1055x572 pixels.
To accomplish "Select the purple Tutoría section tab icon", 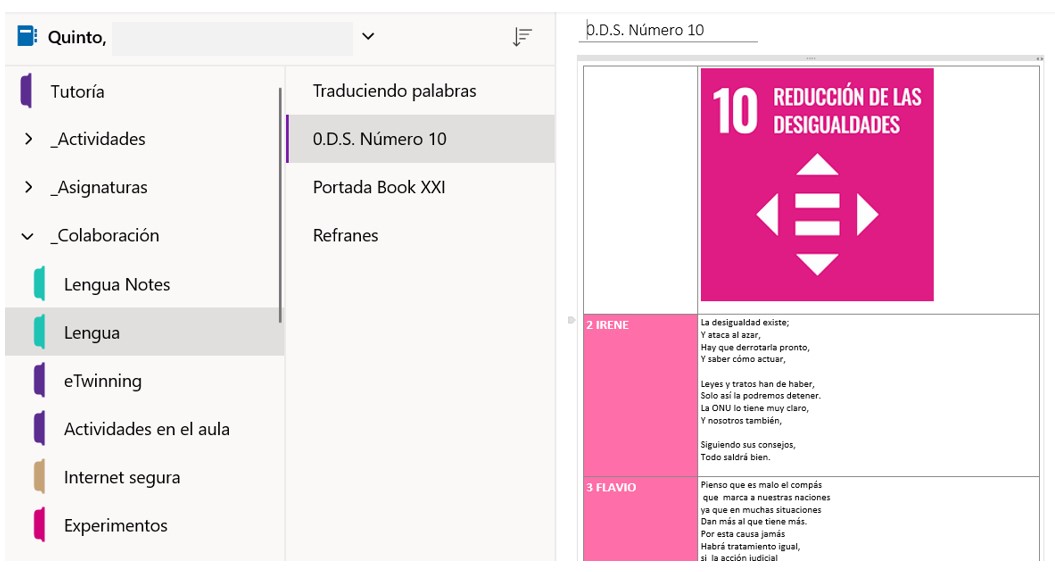I will pos(26,91).
